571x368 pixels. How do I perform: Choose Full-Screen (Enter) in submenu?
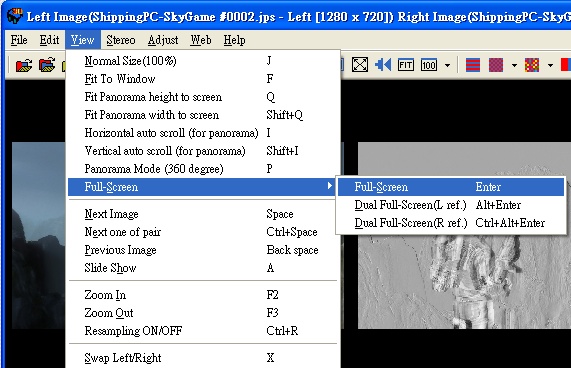(x=451, y=187)
